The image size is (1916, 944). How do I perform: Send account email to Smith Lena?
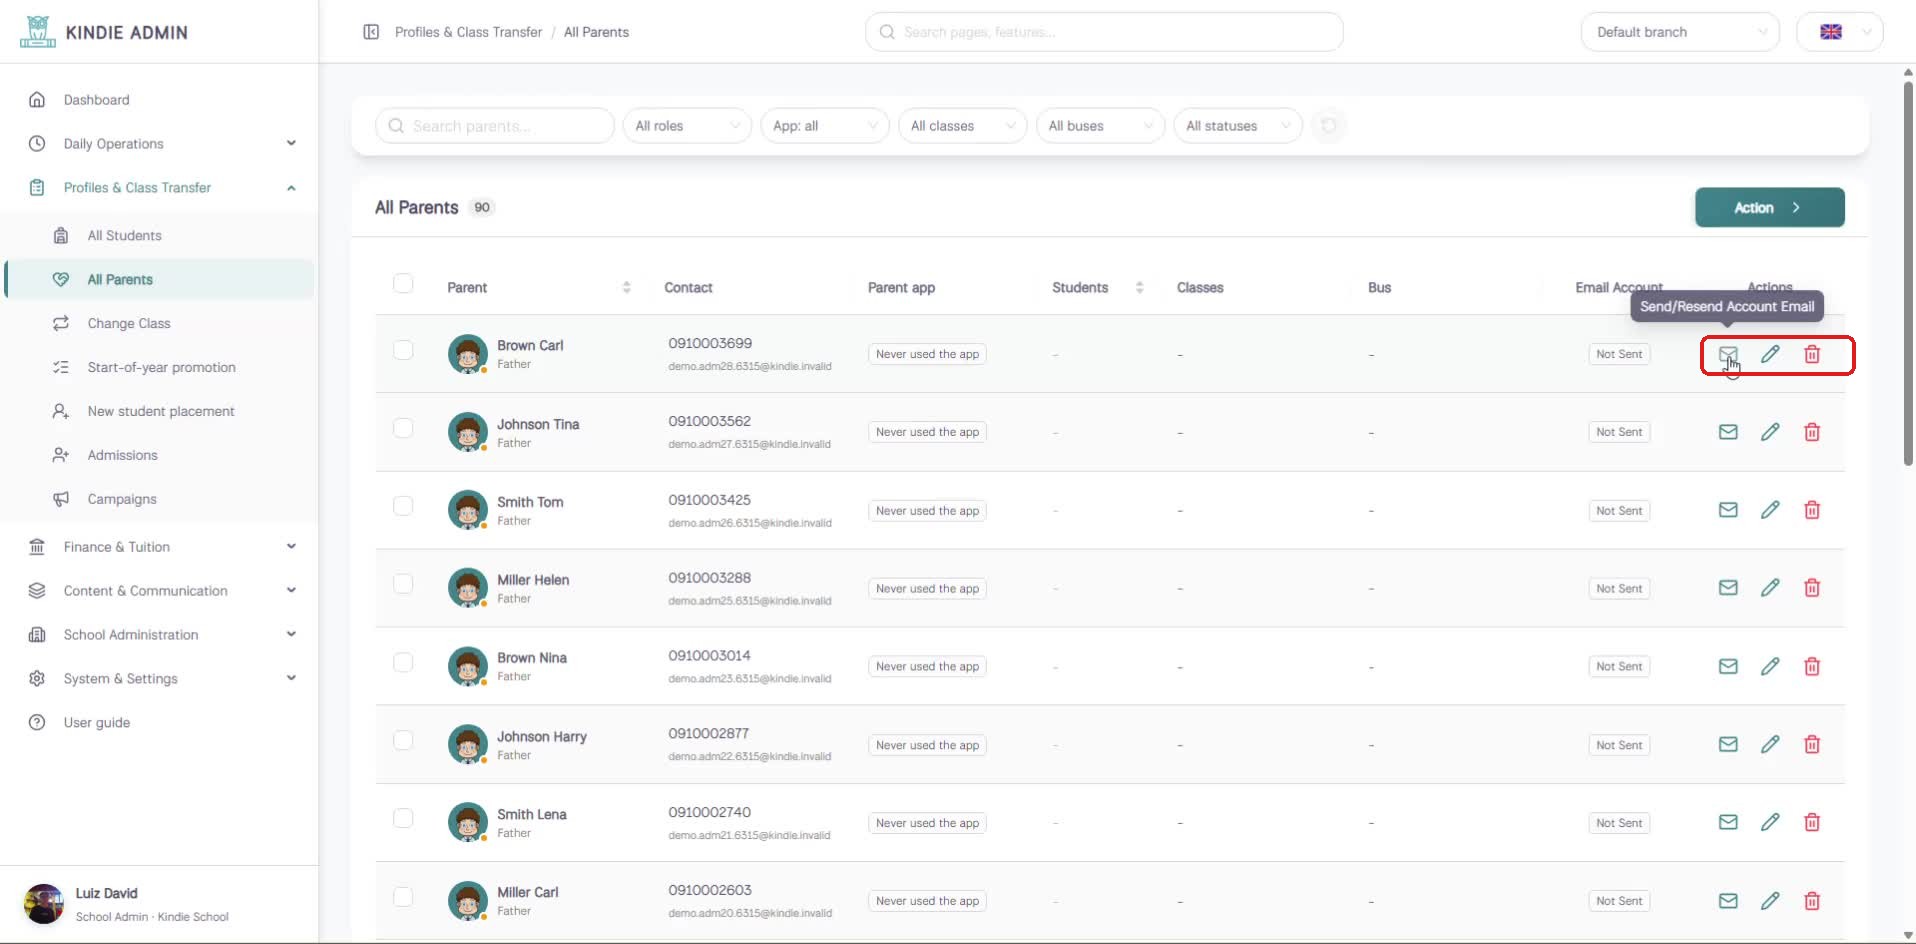(1728, 822)
